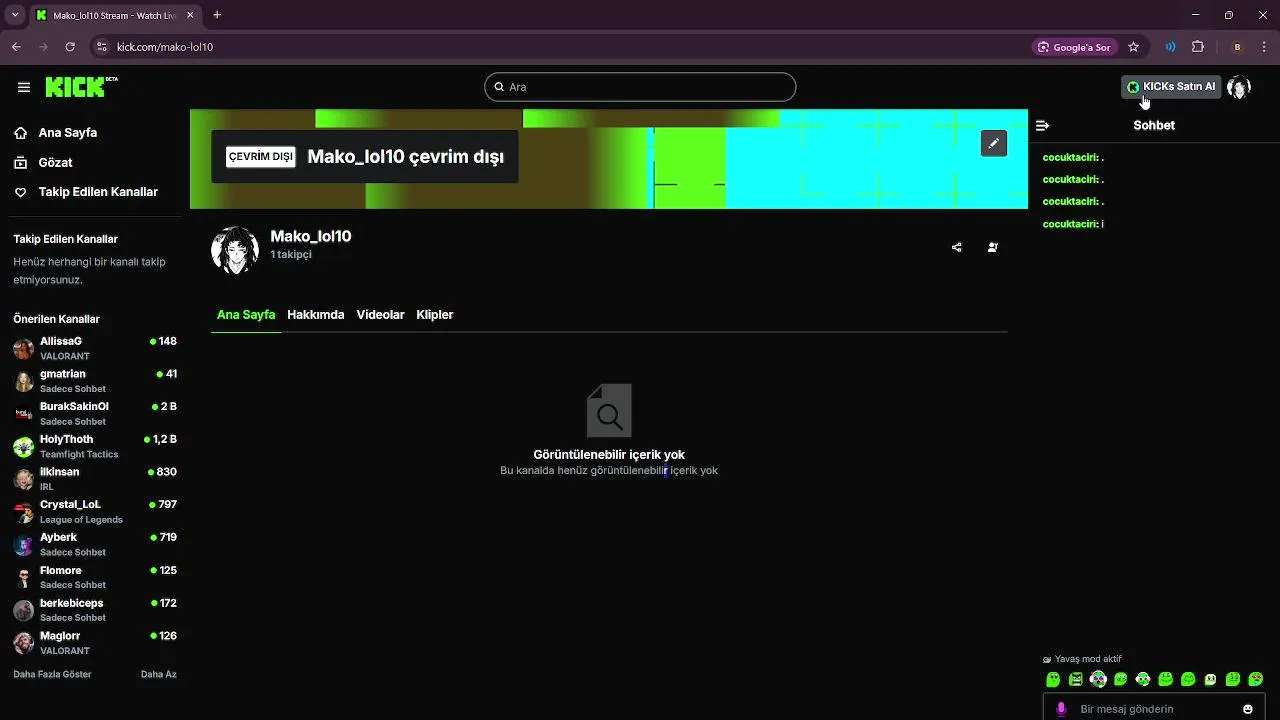Click the last cocuktaciri: i chat message
This screenshot has height=720, width=1280.
coord(1073,224)
